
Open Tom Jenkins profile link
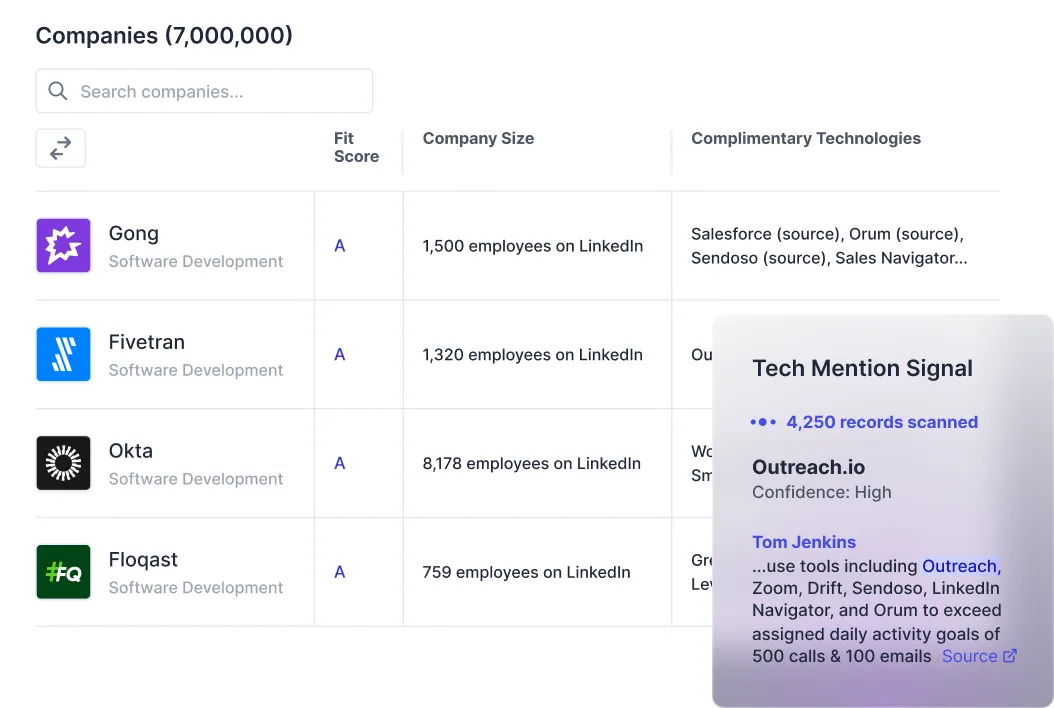(804, 542)
